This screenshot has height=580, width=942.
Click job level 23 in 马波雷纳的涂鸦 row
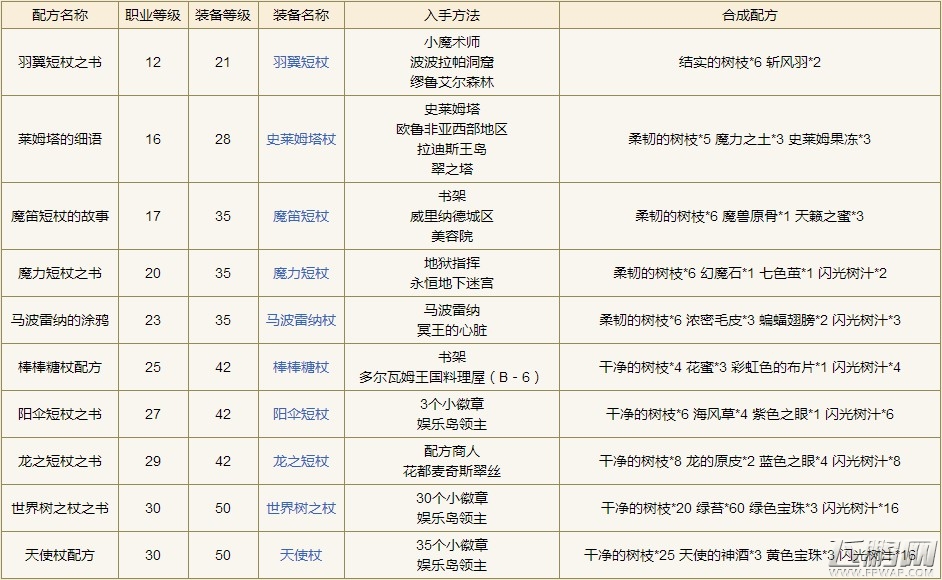pyautogui.click(x=153, y=320)
